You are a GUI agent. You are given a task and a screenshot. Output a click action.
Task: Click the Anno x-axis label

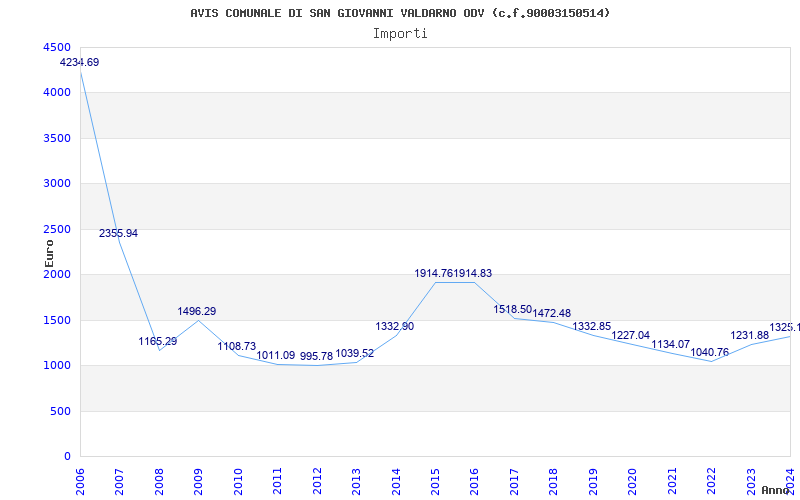click(x=776, y=490)
